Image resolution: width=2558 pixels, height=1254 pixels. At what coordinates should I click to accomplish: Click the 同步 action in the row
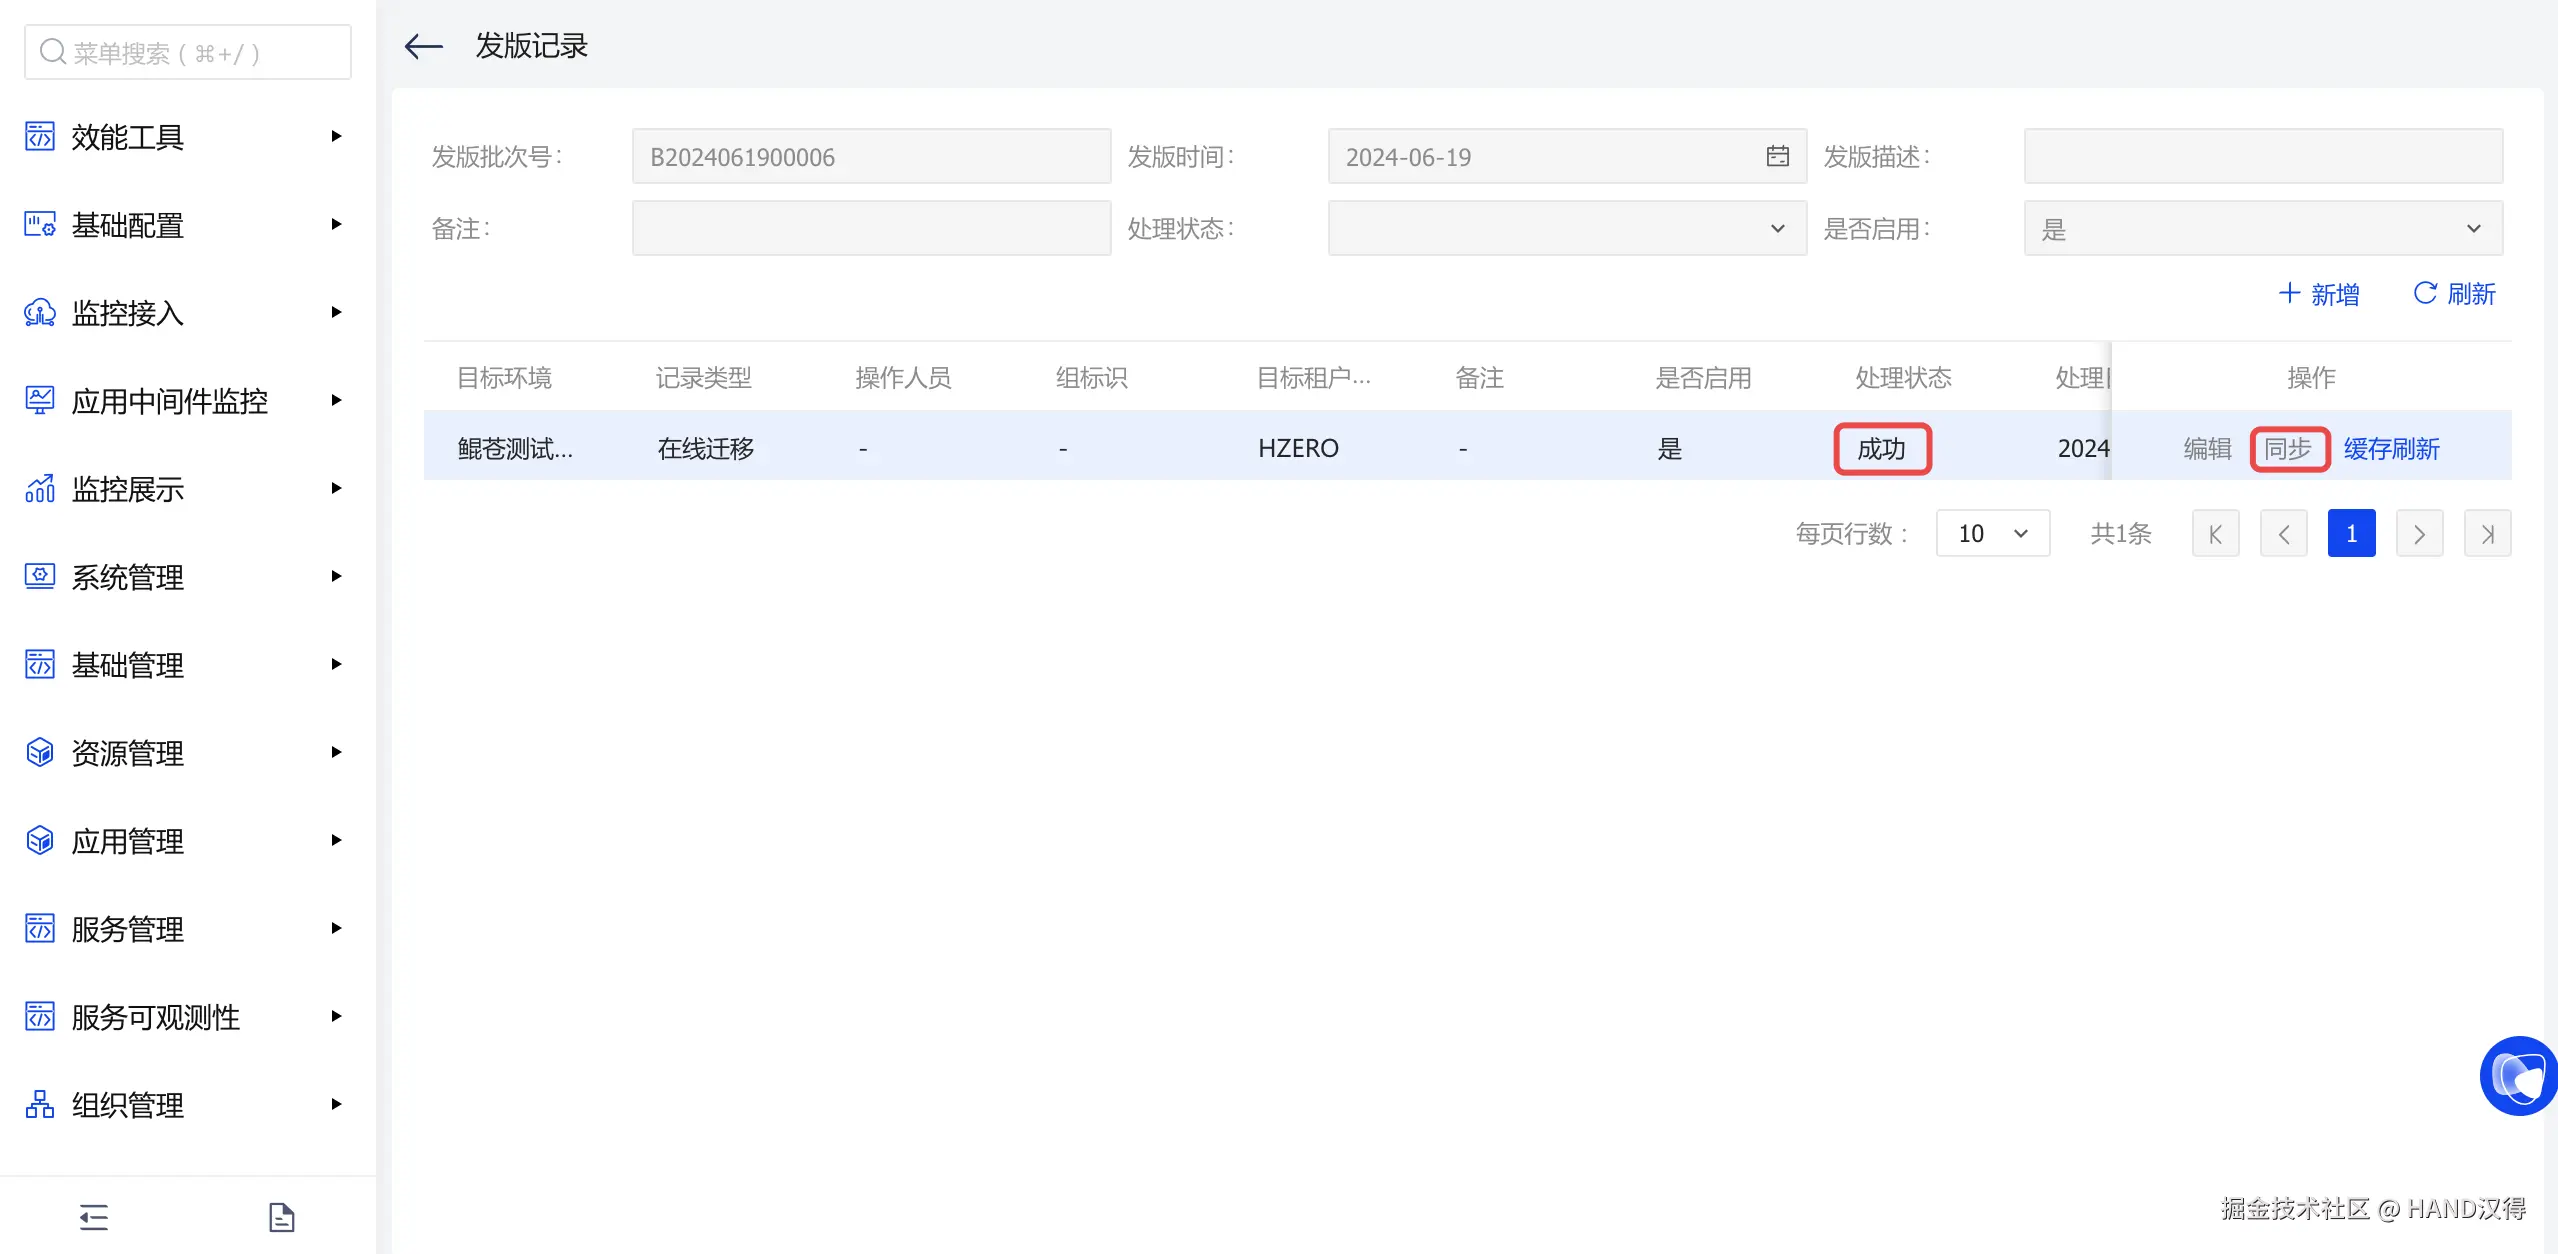(2289, 448)
